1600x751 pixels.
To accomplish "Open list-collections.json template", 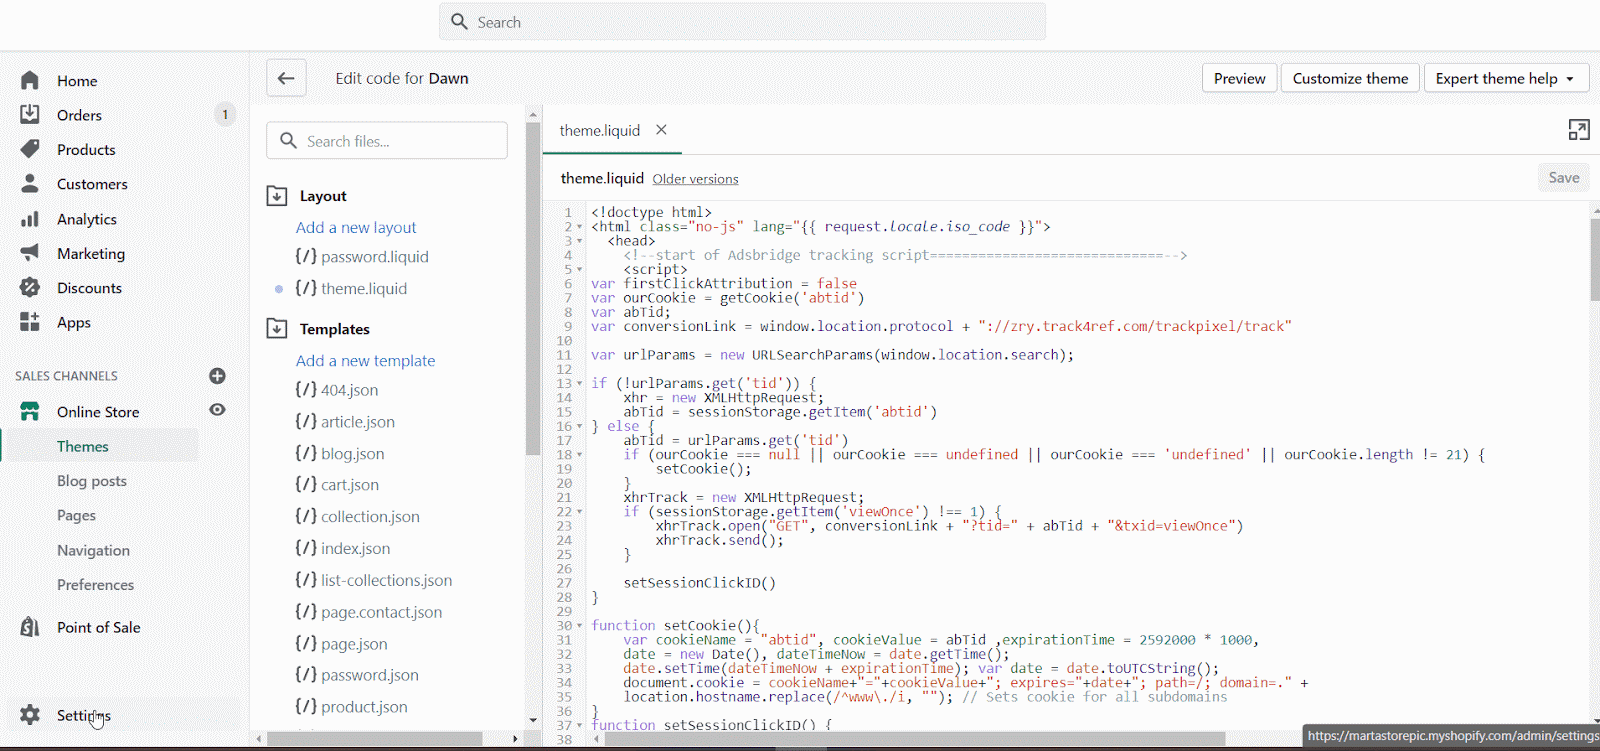I will tap(374, 580).
